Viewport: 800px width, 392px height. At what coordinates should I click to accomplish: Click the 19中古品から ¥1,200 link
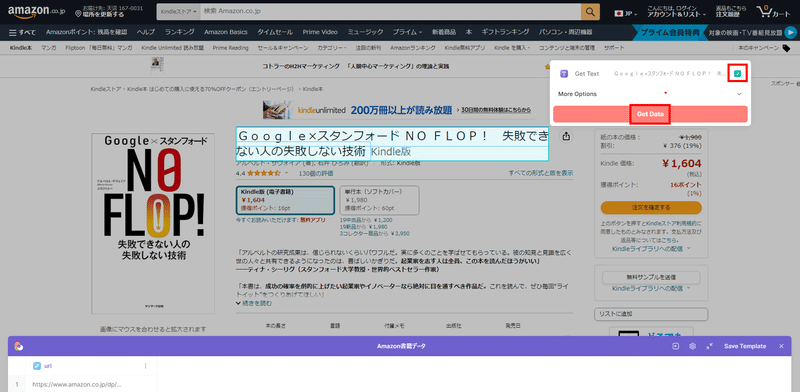[366, 220]
